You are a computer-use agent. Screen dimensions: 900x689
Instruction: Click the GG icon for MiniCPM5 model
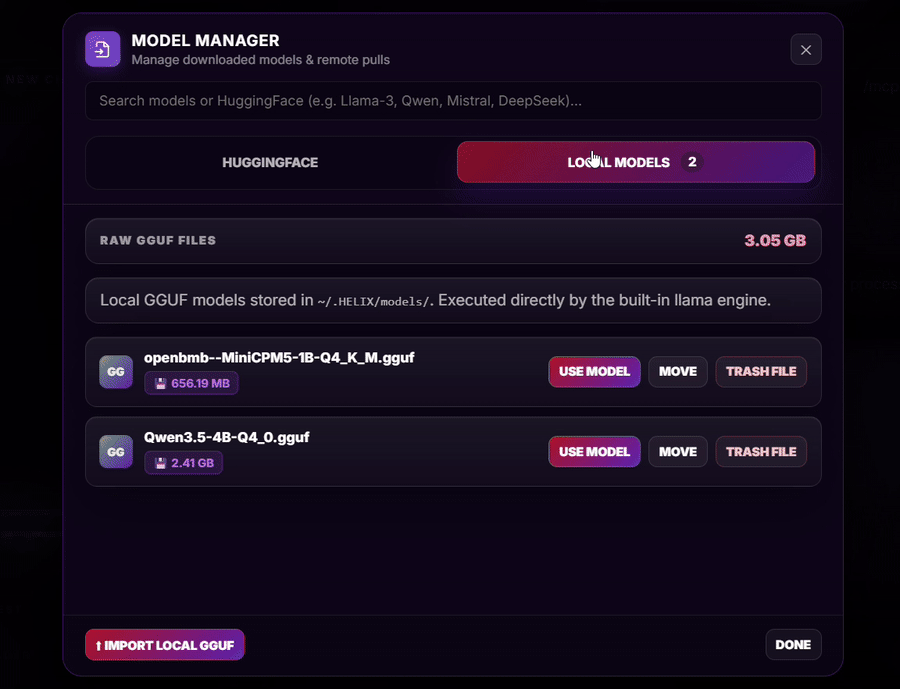pyautogui.click(x=116, y=372)
